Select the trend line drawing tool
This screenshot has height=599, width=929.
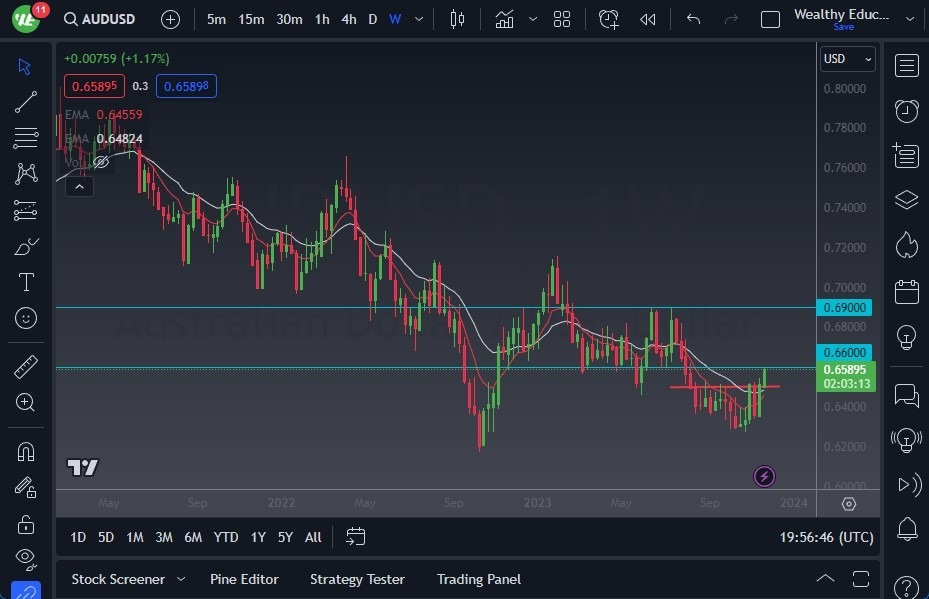click(x=25, y=102)
